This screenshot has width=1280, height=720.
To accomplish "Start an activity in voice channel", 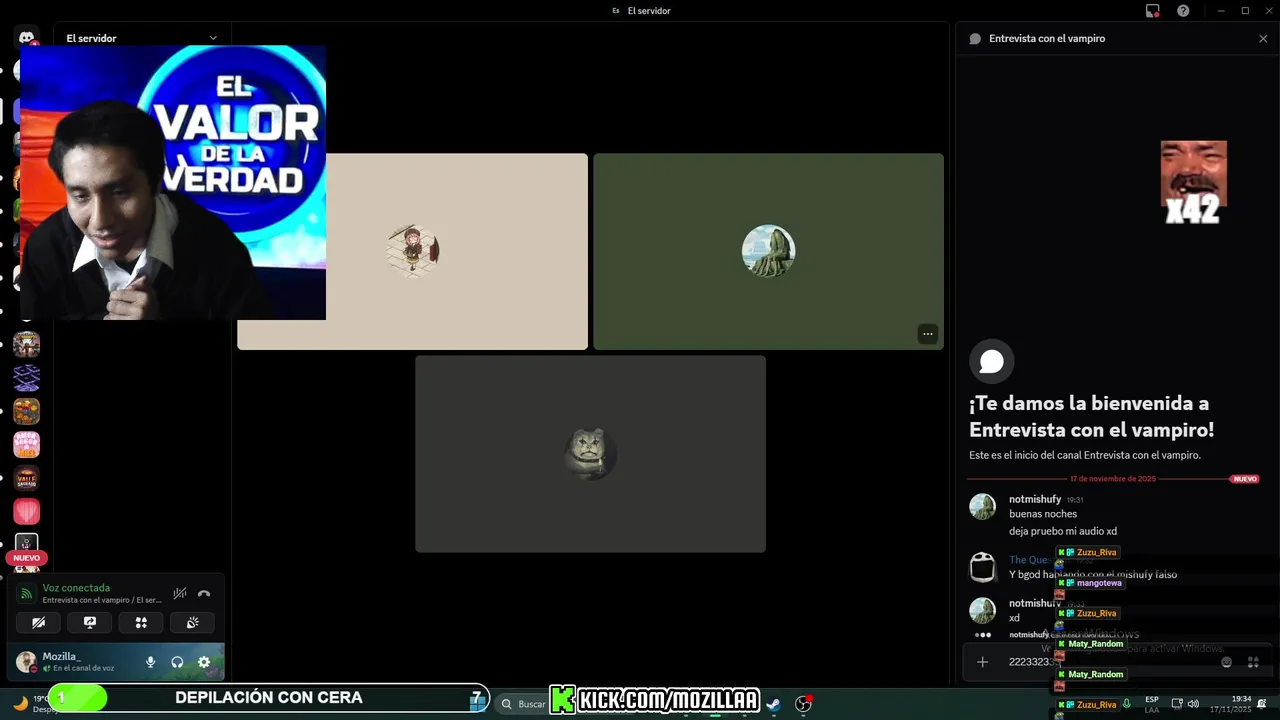I will coord(141,622).
